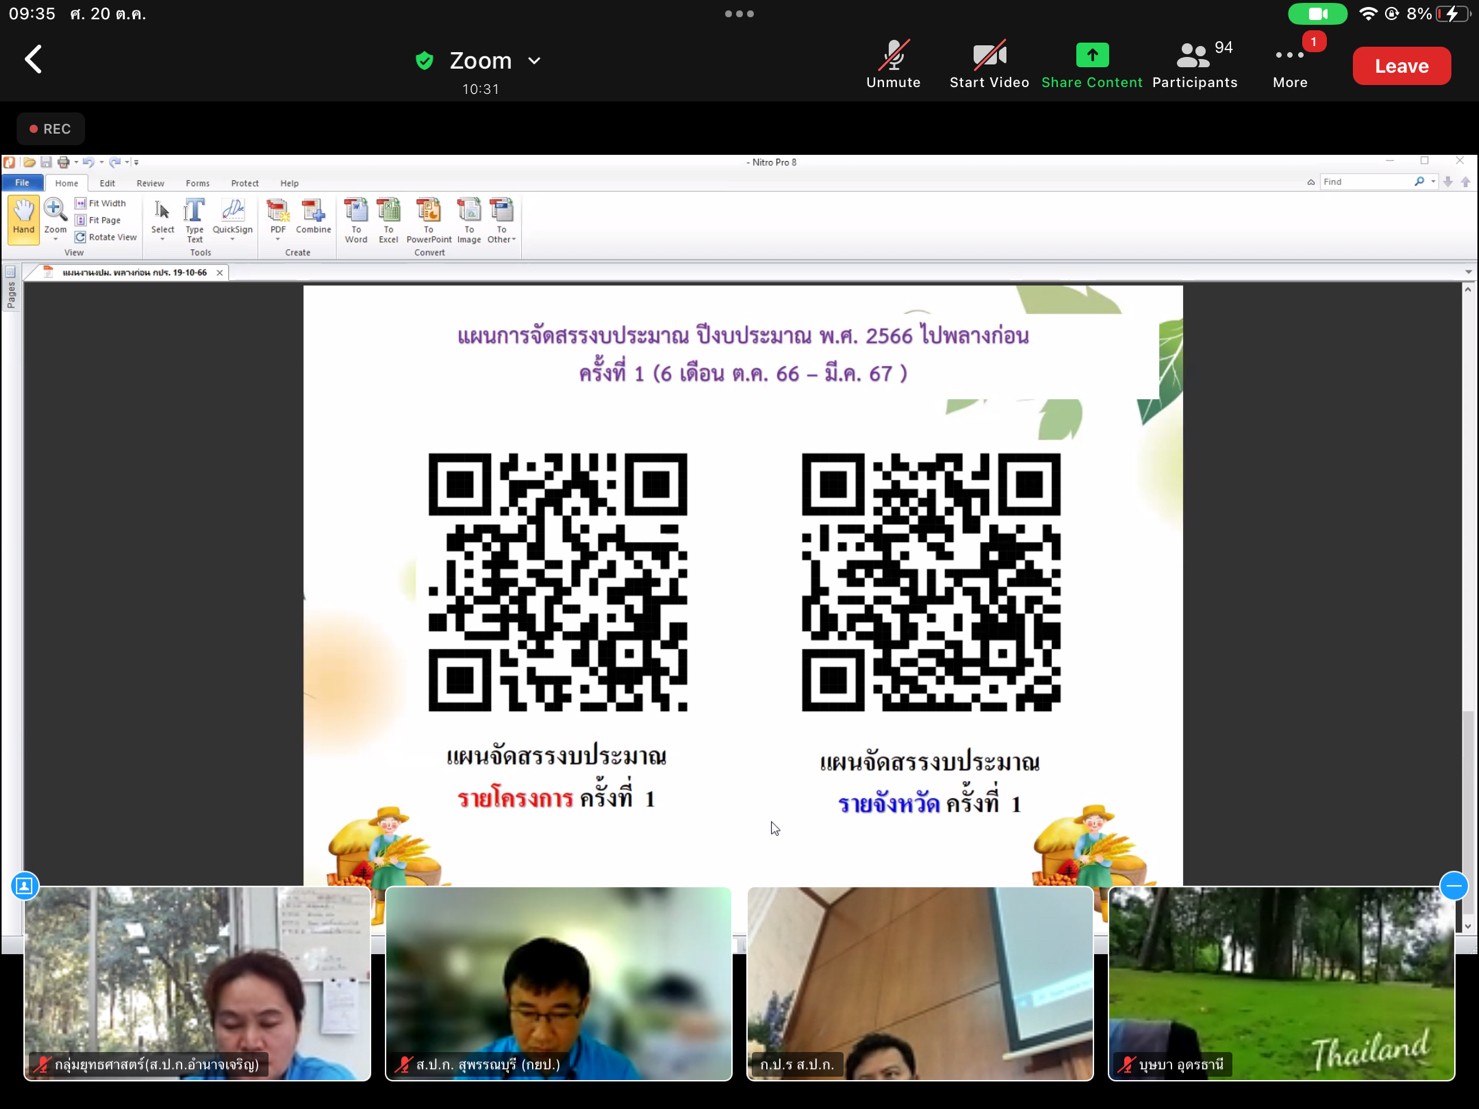Select the อุดรธานี Thailand participant video
1479x1109 pixels.
1281,983
